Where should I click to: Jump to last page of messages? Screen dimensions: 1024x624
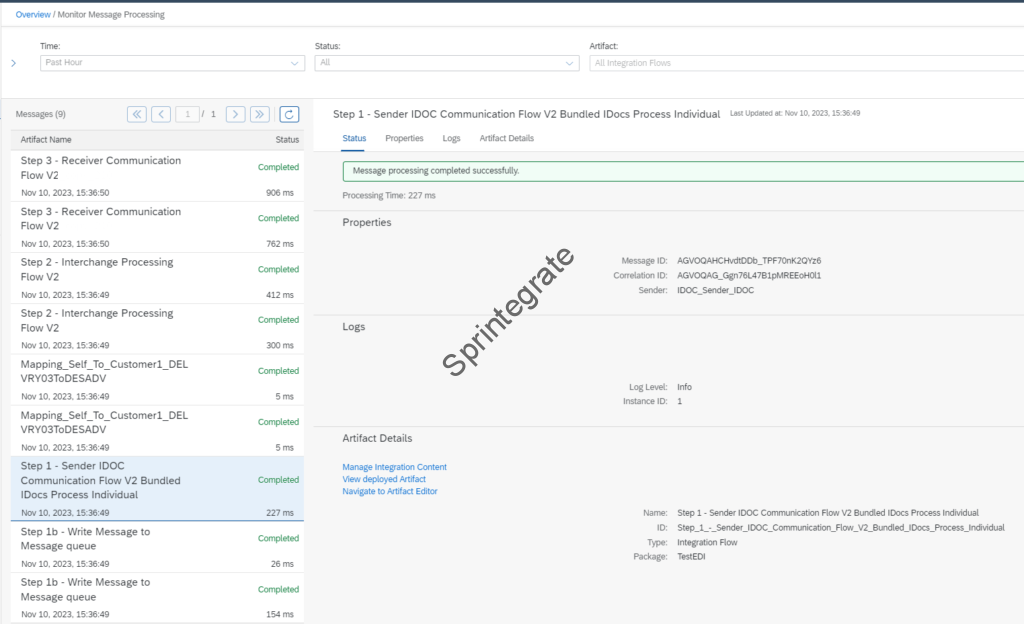[x=260, y=114]
